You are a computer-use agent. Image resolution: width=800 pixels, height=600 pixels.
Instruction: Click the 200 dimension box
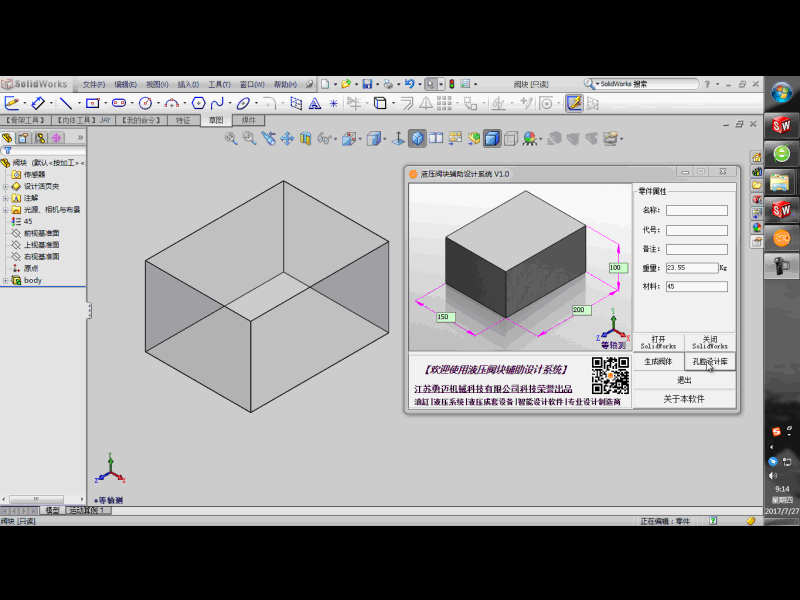coord(581,310)
